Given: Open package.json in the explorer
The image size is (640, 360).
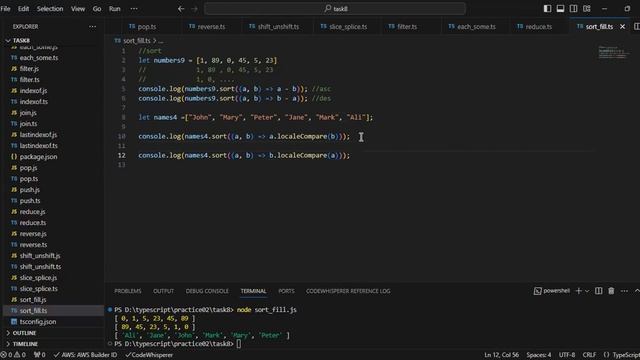Looking at the screenshot, I should tap(38, 157).
